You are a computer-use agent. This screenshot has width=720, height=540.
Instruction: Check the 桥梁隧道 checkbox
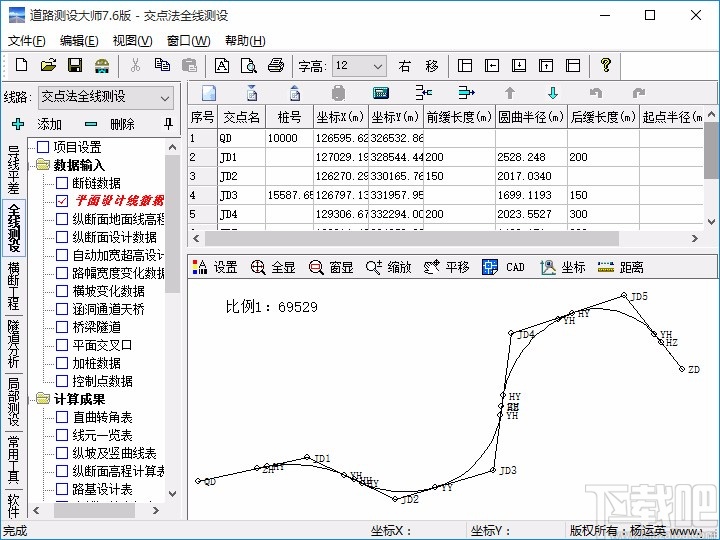(x=62, y=327)
